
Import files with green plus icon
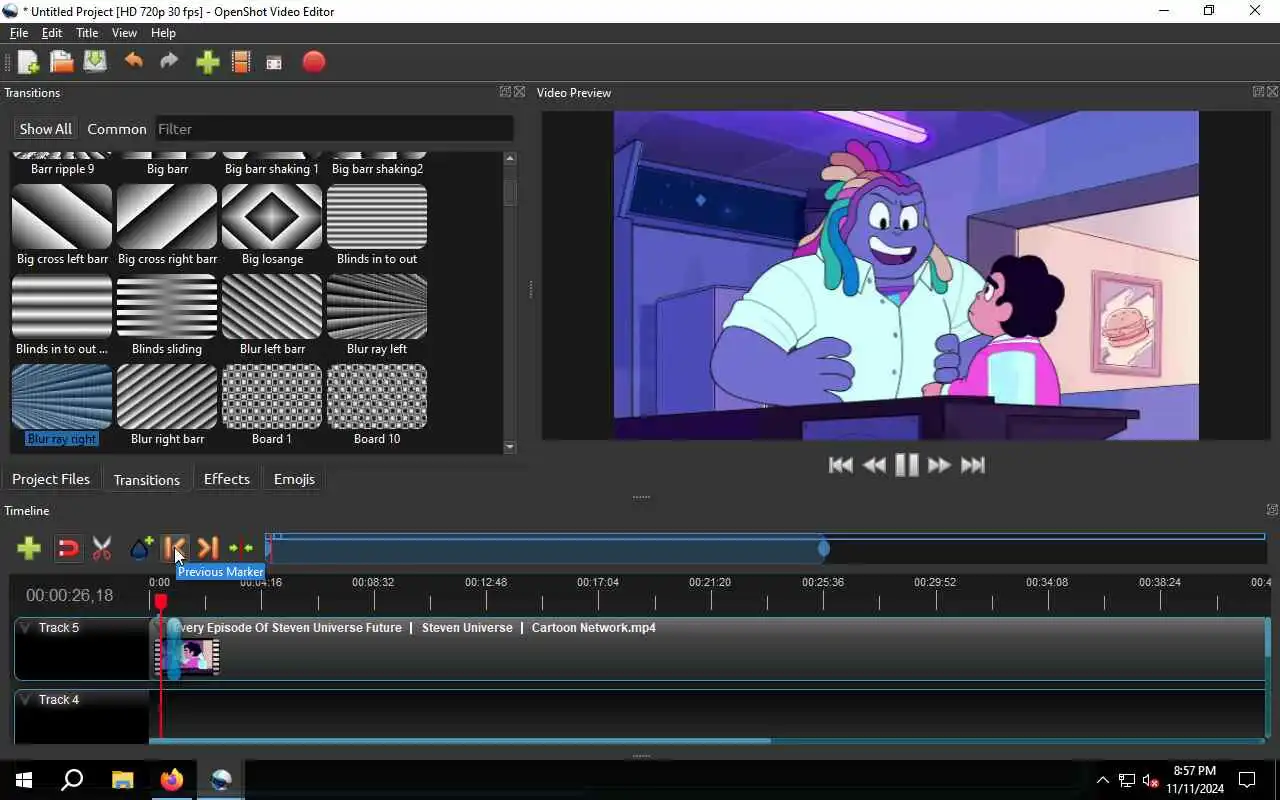pos(207,62)
